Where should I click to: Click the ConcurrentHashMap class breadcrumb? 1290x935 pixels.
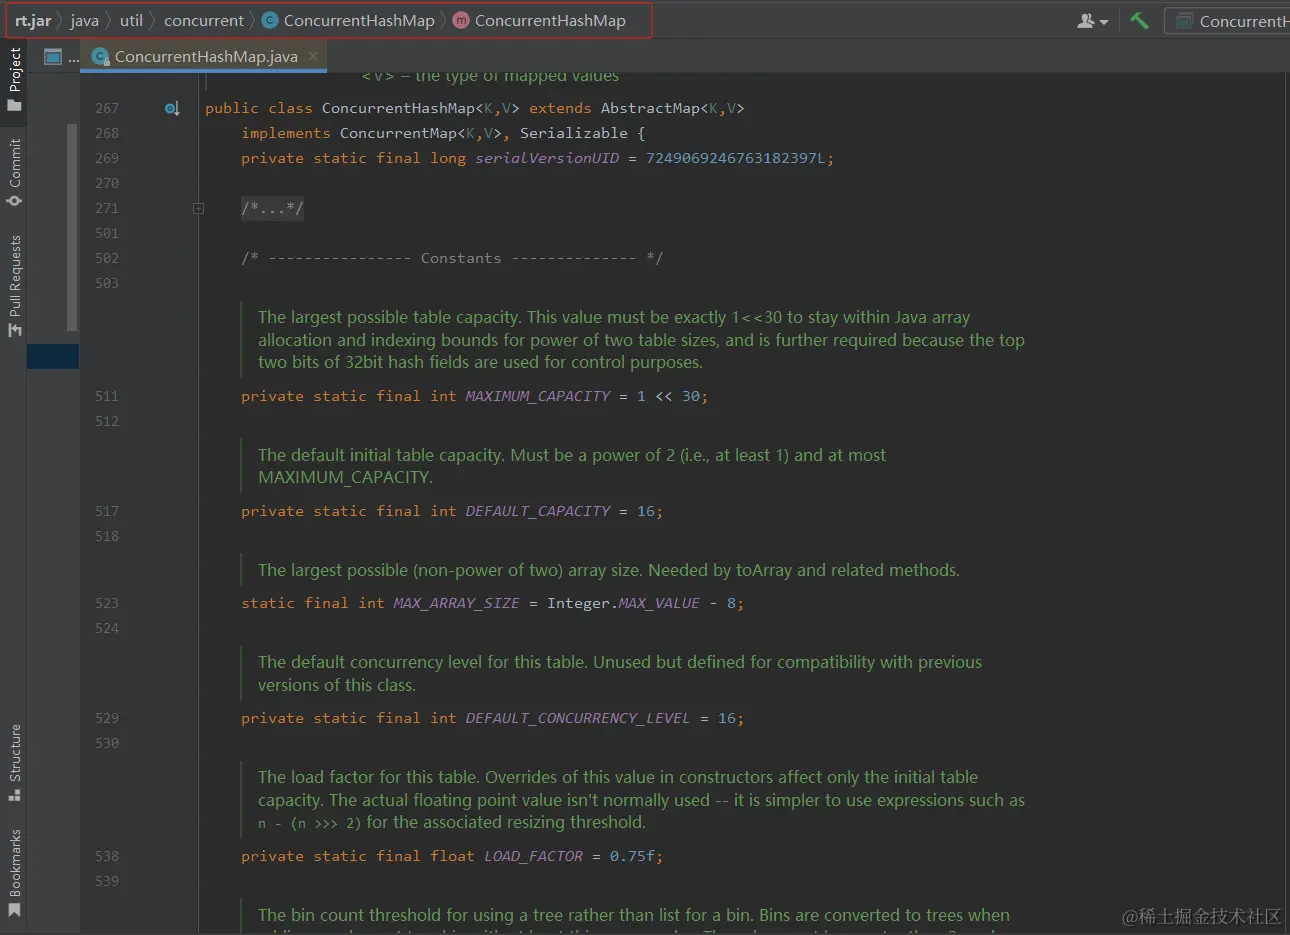click(349, 20)
